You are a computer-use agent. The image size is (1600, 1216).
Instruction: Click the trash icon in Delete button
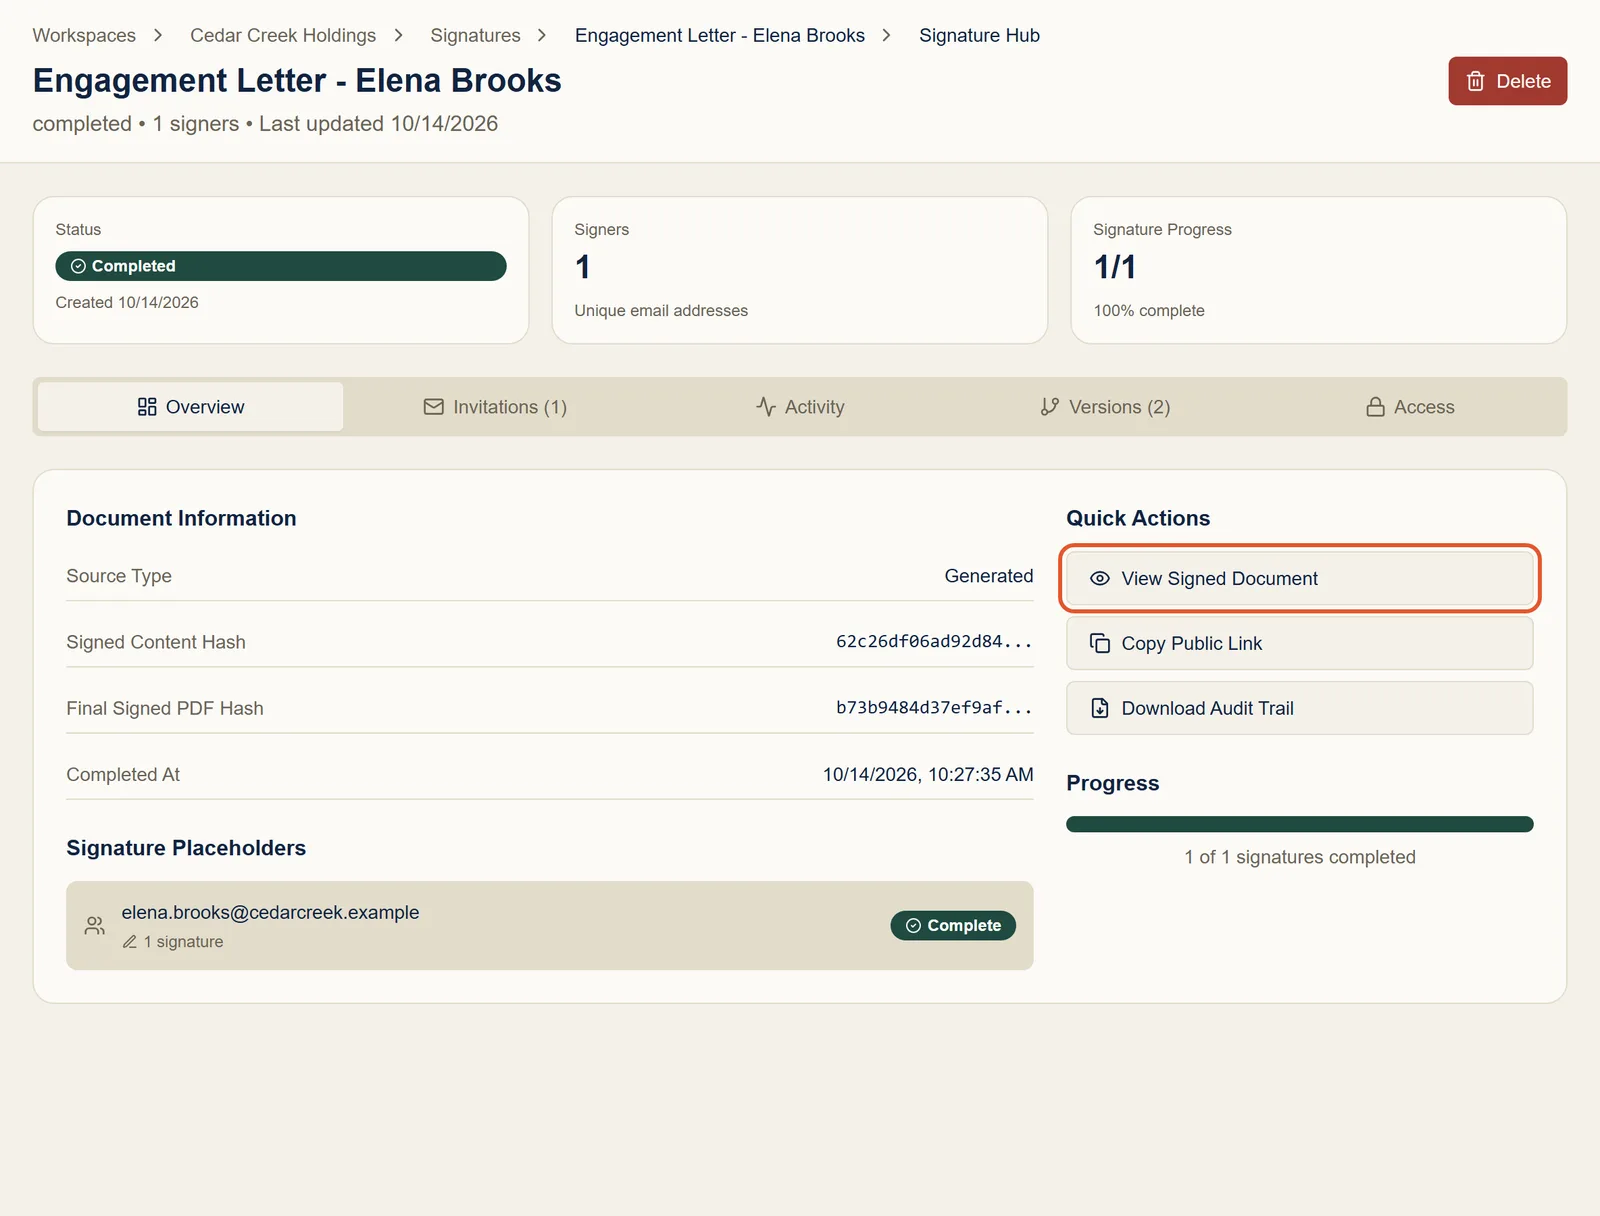1475,81
